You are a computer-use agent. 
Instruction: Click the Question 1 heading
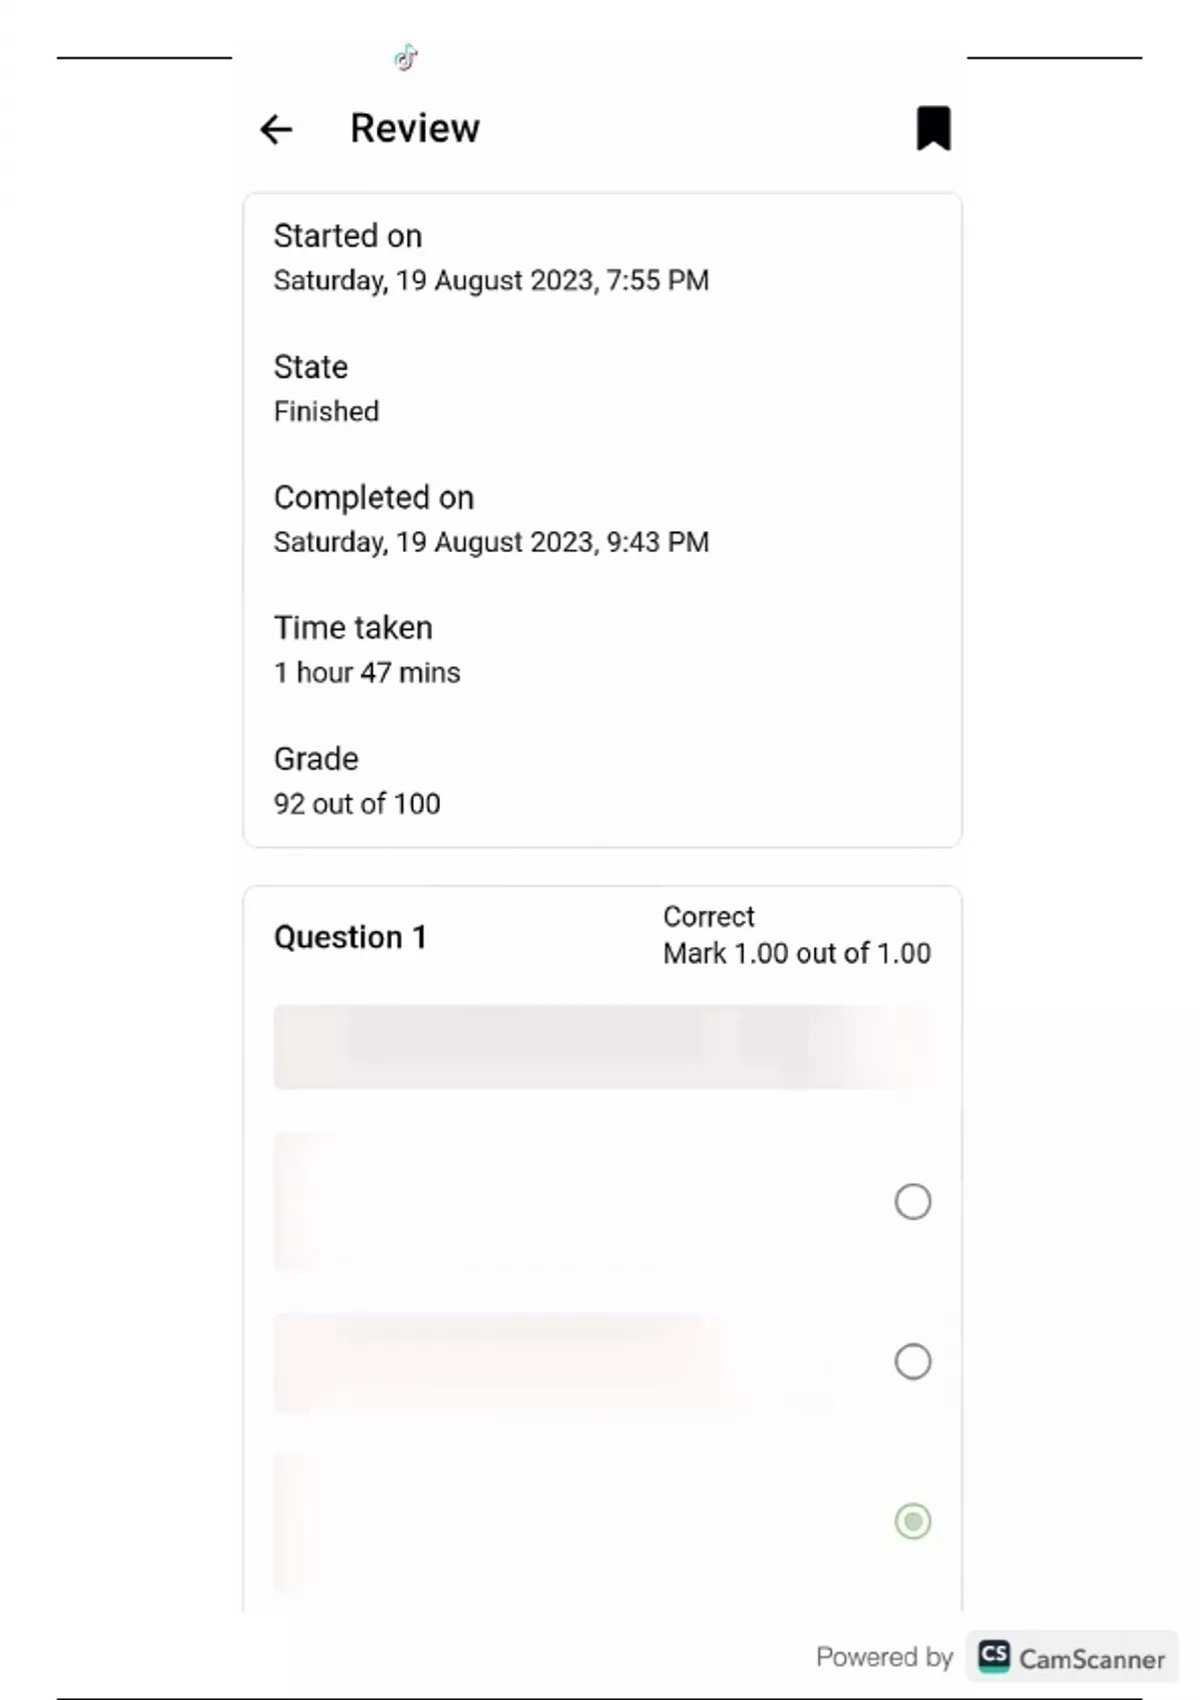350,937
